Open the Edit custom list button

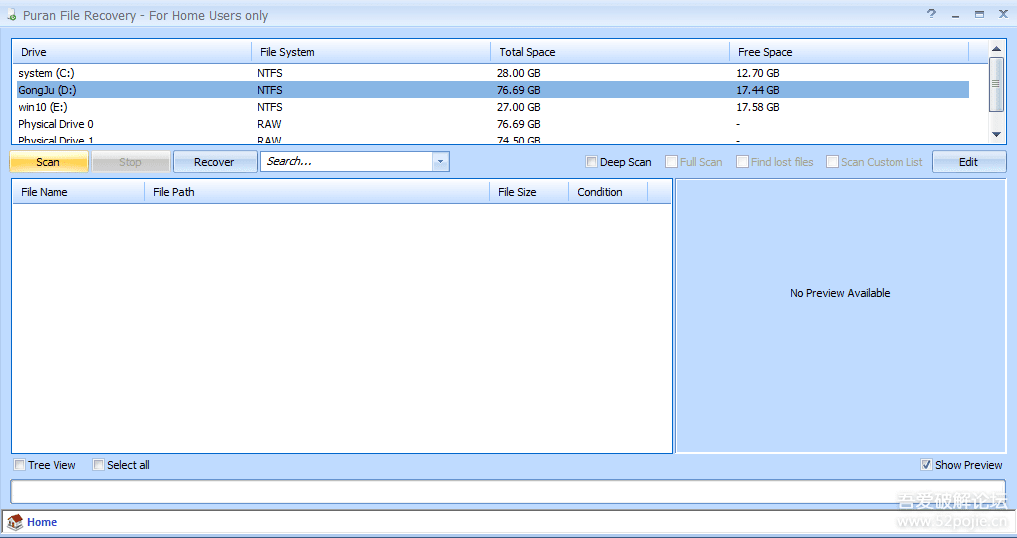[x=969, y=162]
